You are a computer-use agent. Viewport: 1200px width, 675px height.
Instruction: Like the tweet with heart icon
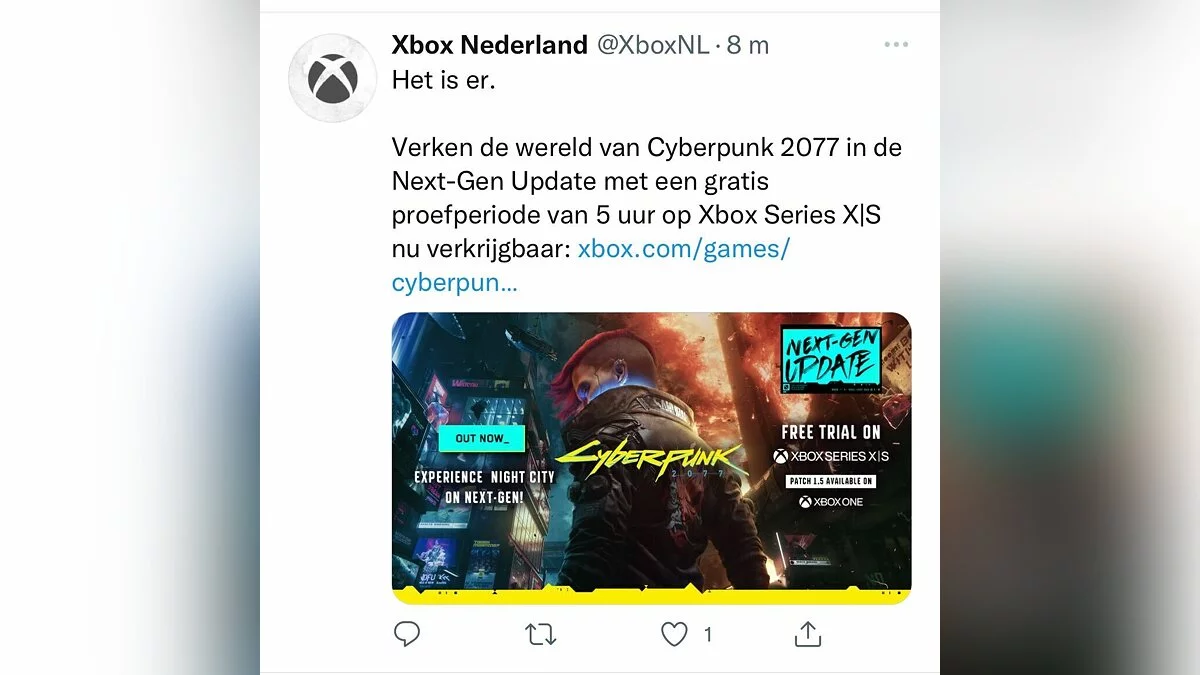(675, 634)
